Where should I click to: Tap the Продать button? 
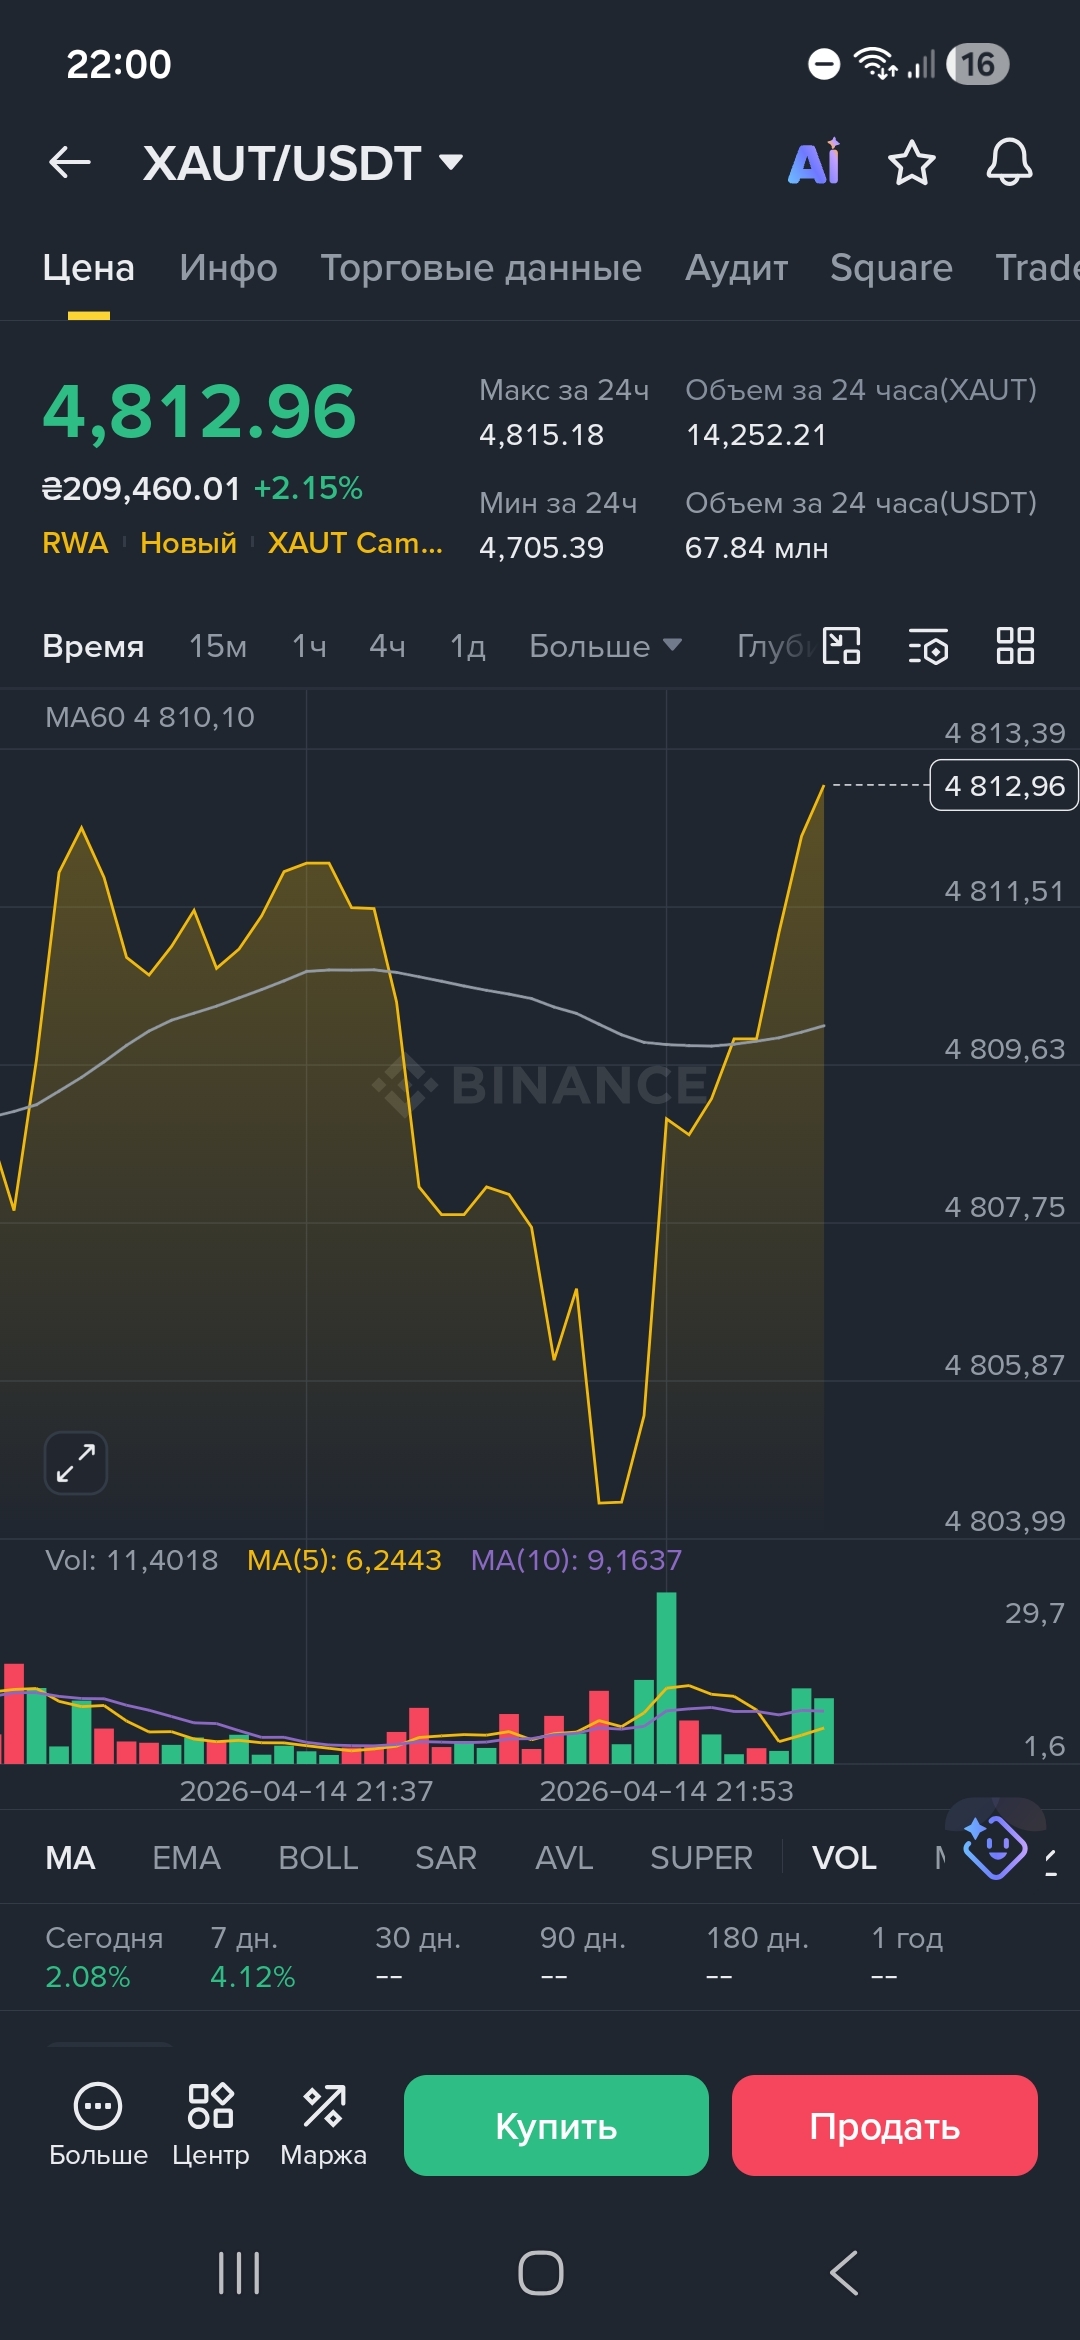pyautogui.click(x=885, y=2125)
